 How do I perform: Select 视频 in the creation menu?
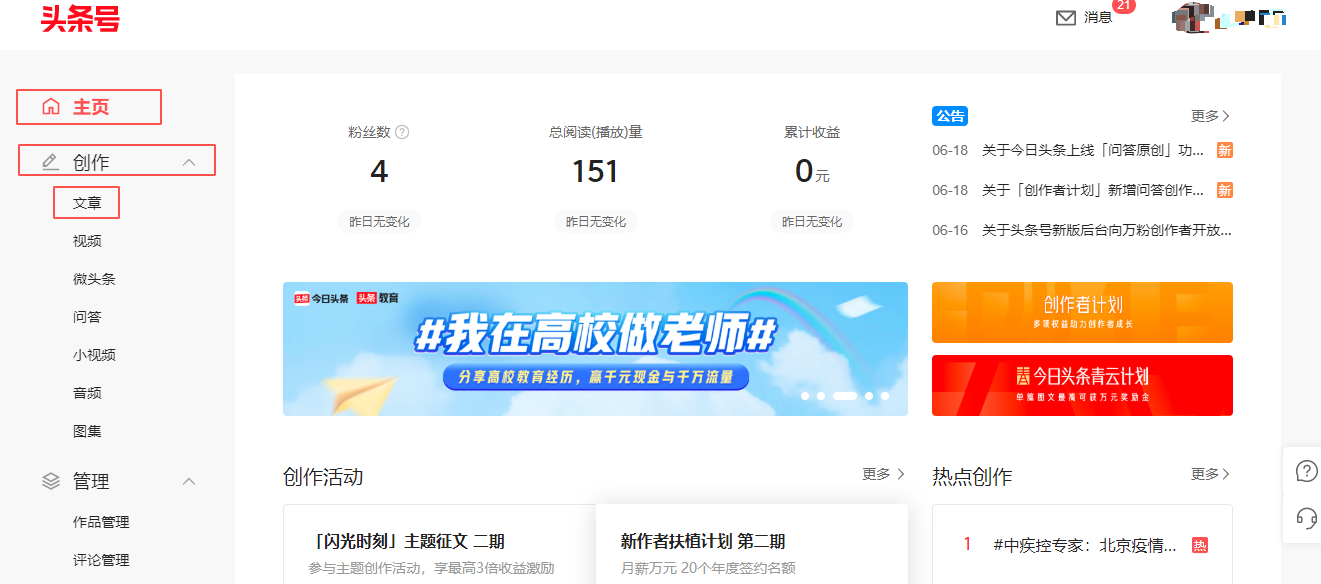87,241
